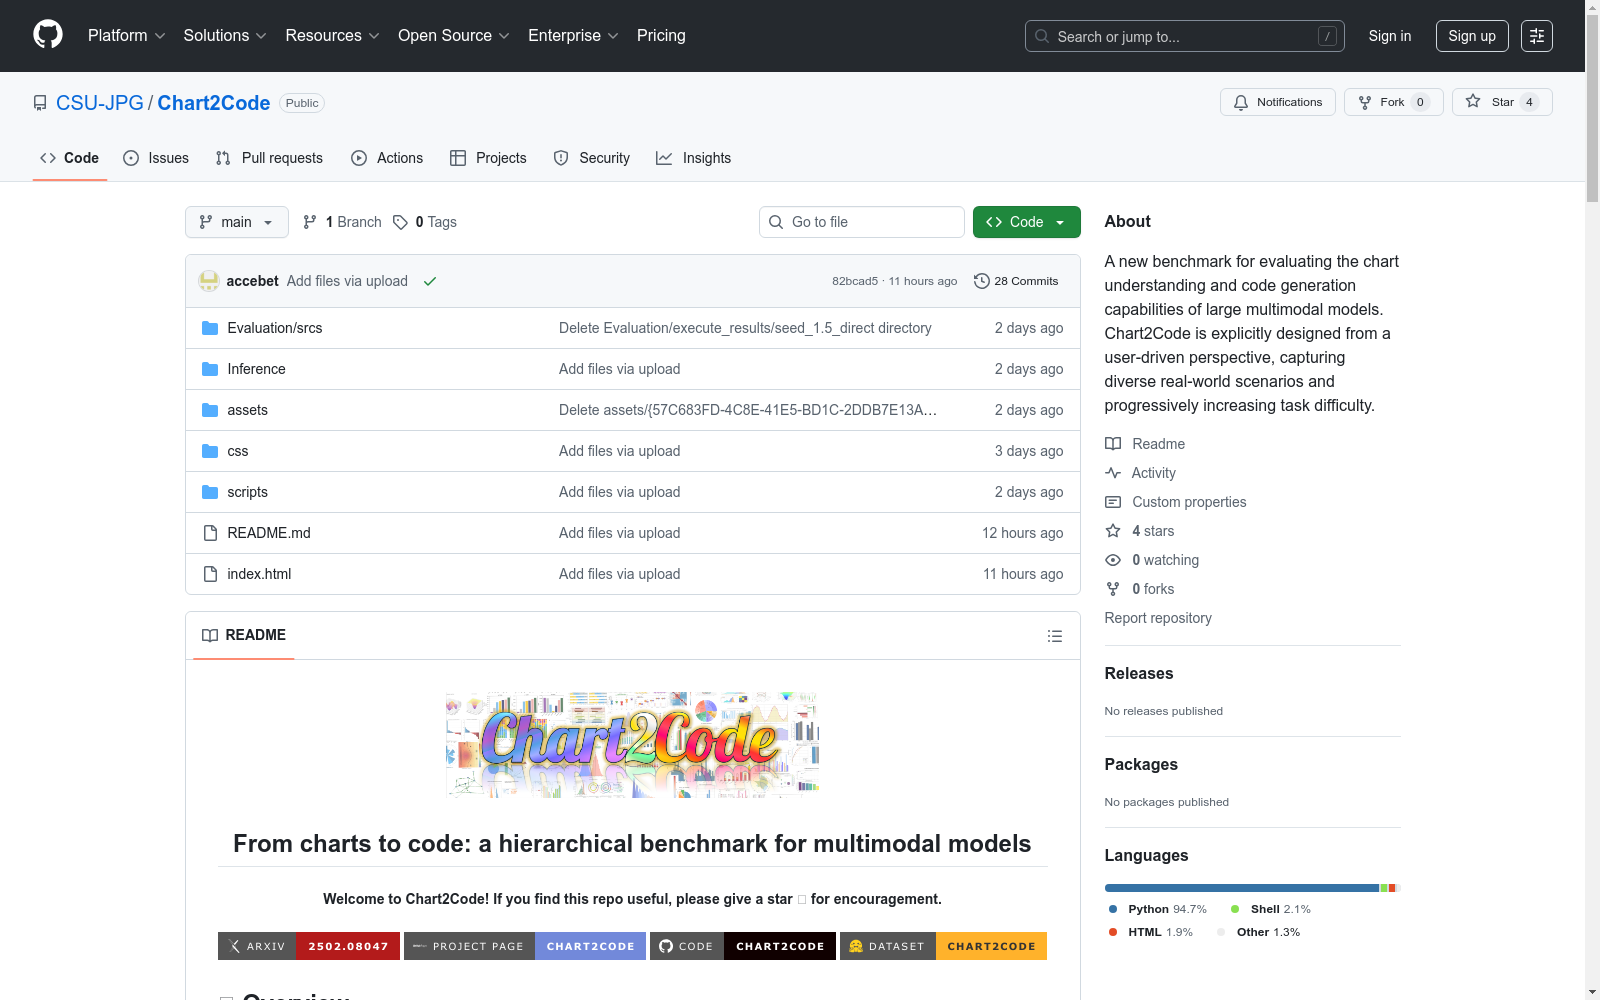Screen dimensions: 1600x1000
Task: Click the branch icon beside 1 Branch
Action: 310,222
